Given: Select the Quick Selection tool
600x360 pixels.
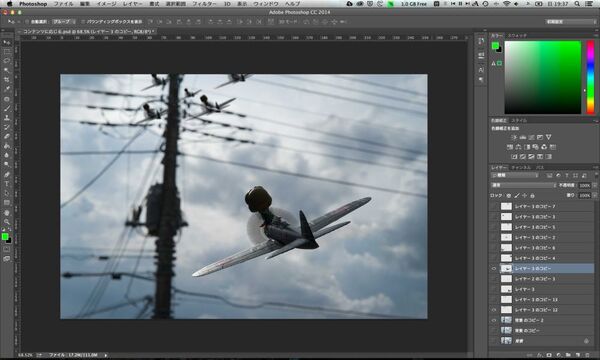Looking at the screenshot, I should tap(7, 70).
